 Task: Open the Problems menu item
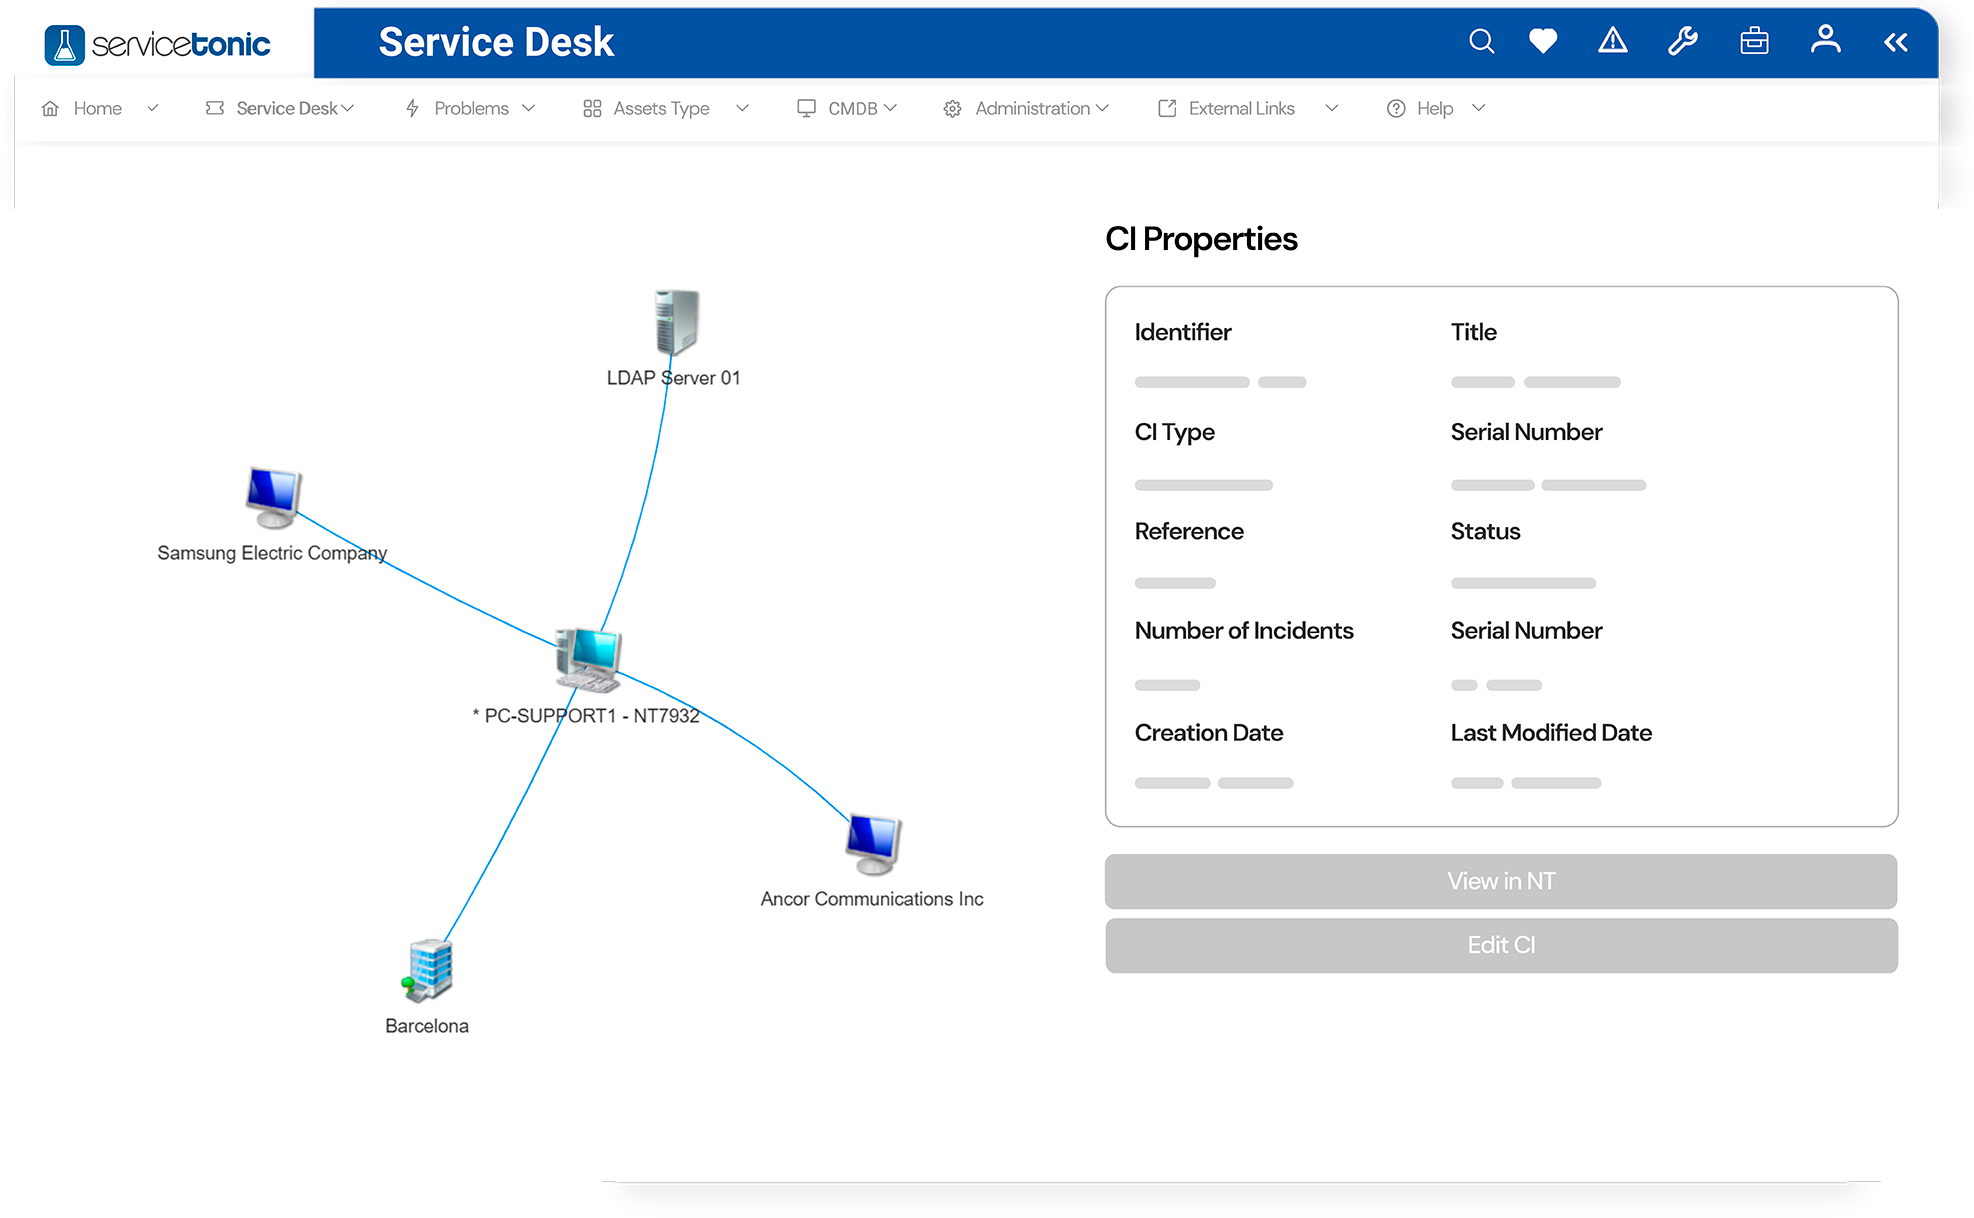tap(470, 108)
